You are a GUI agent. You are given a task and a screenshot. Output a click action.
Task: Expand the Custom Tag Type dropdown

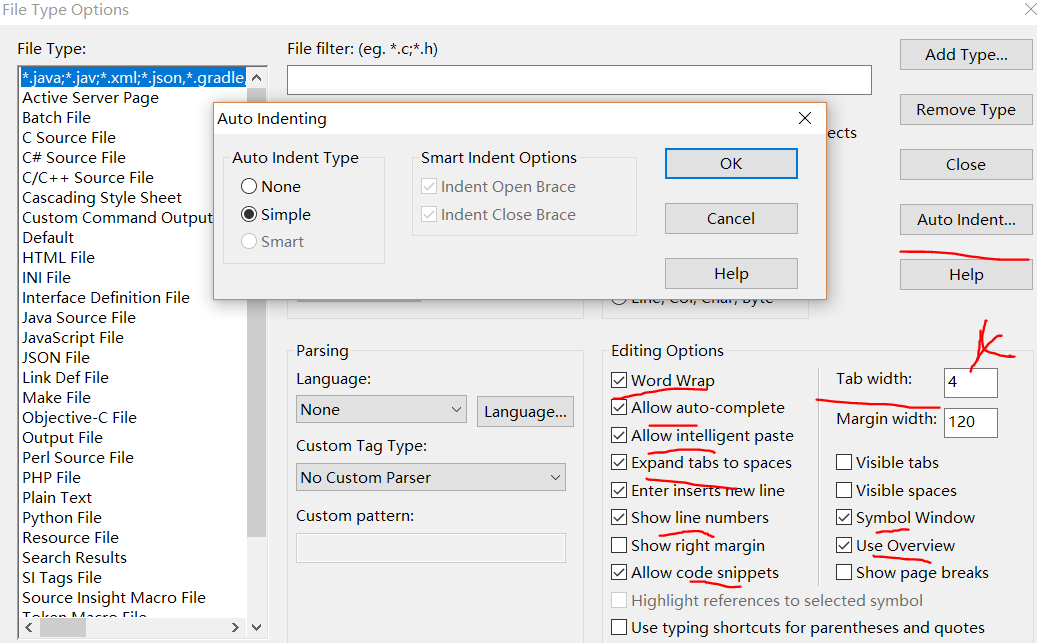click(431, 478)
